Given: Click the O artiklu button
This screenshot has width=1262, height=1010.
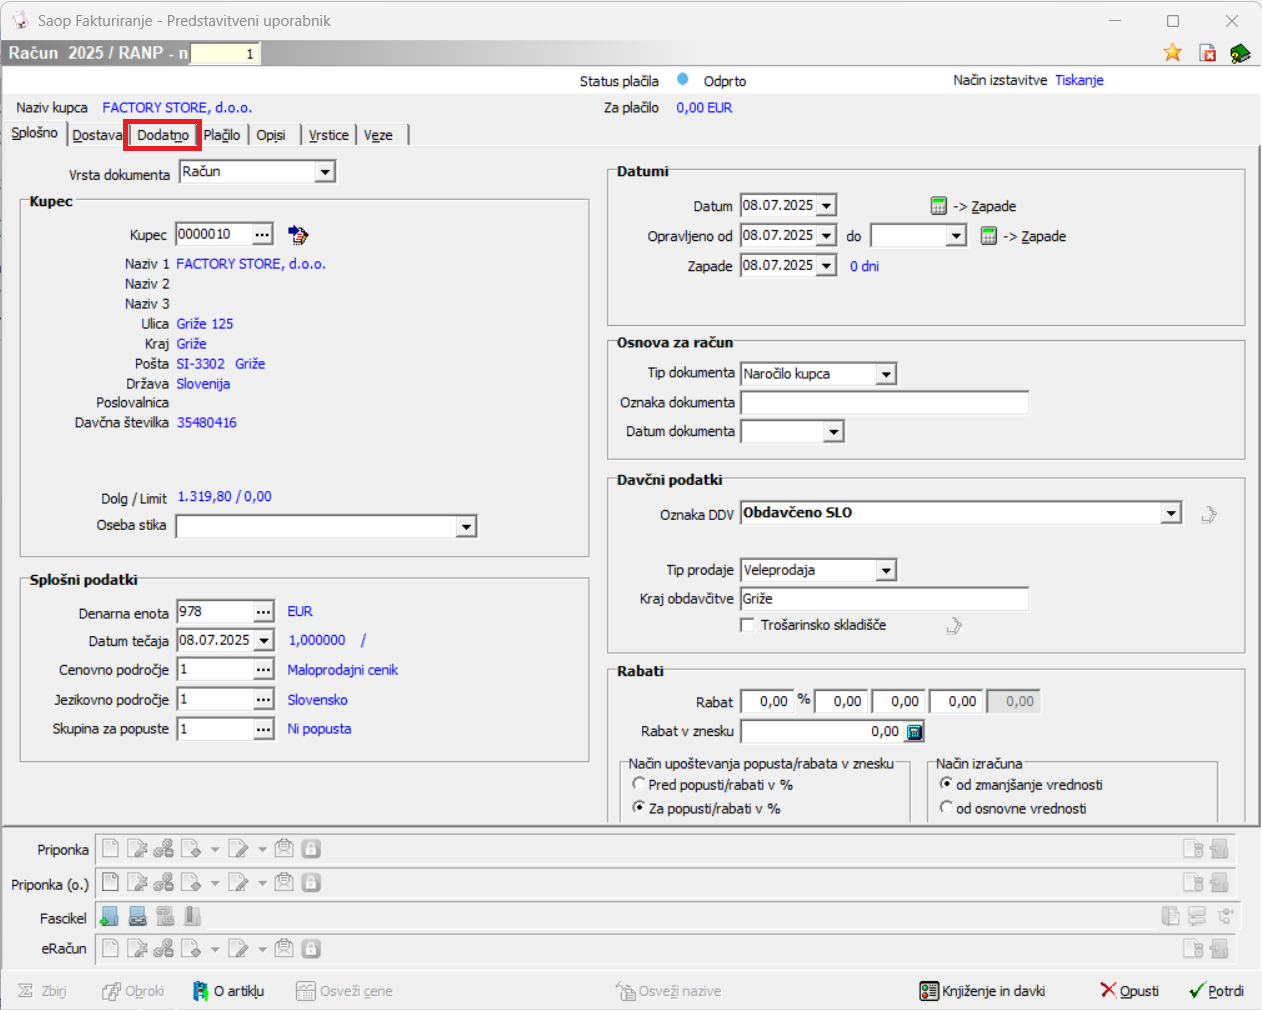Looking at the screenshot, I should click(228, 991).
